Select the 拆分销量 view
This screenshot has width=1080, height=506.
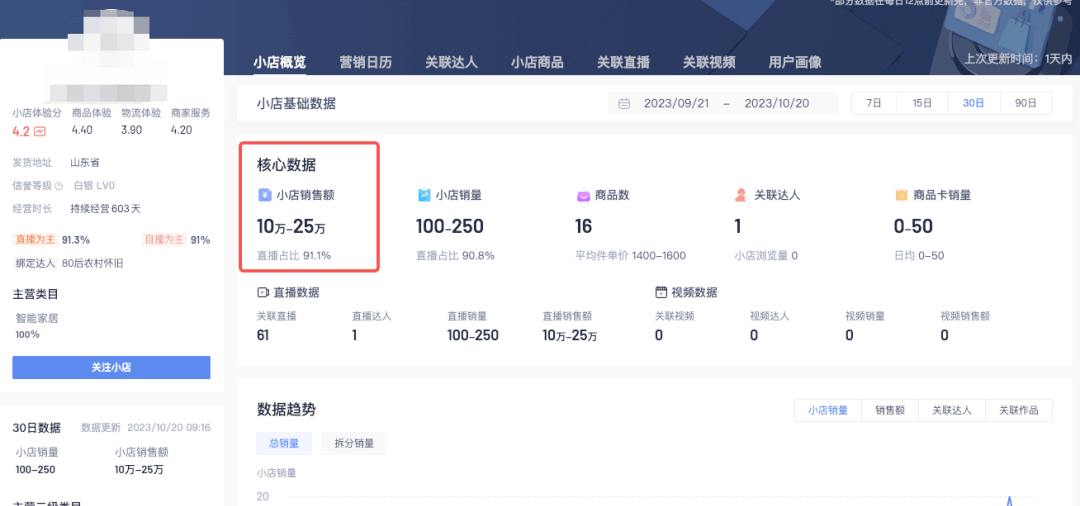coord(354,444)
